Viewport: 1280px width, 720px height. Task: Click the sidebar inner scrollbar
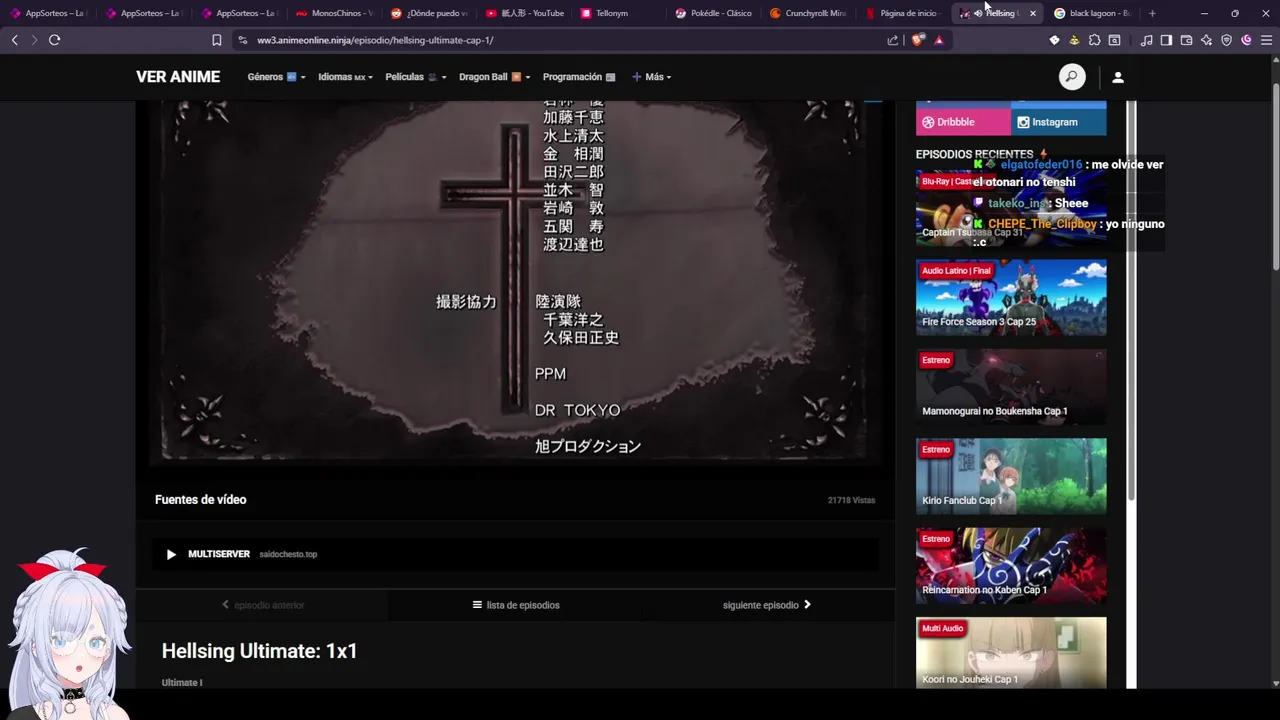[1132, 300]
